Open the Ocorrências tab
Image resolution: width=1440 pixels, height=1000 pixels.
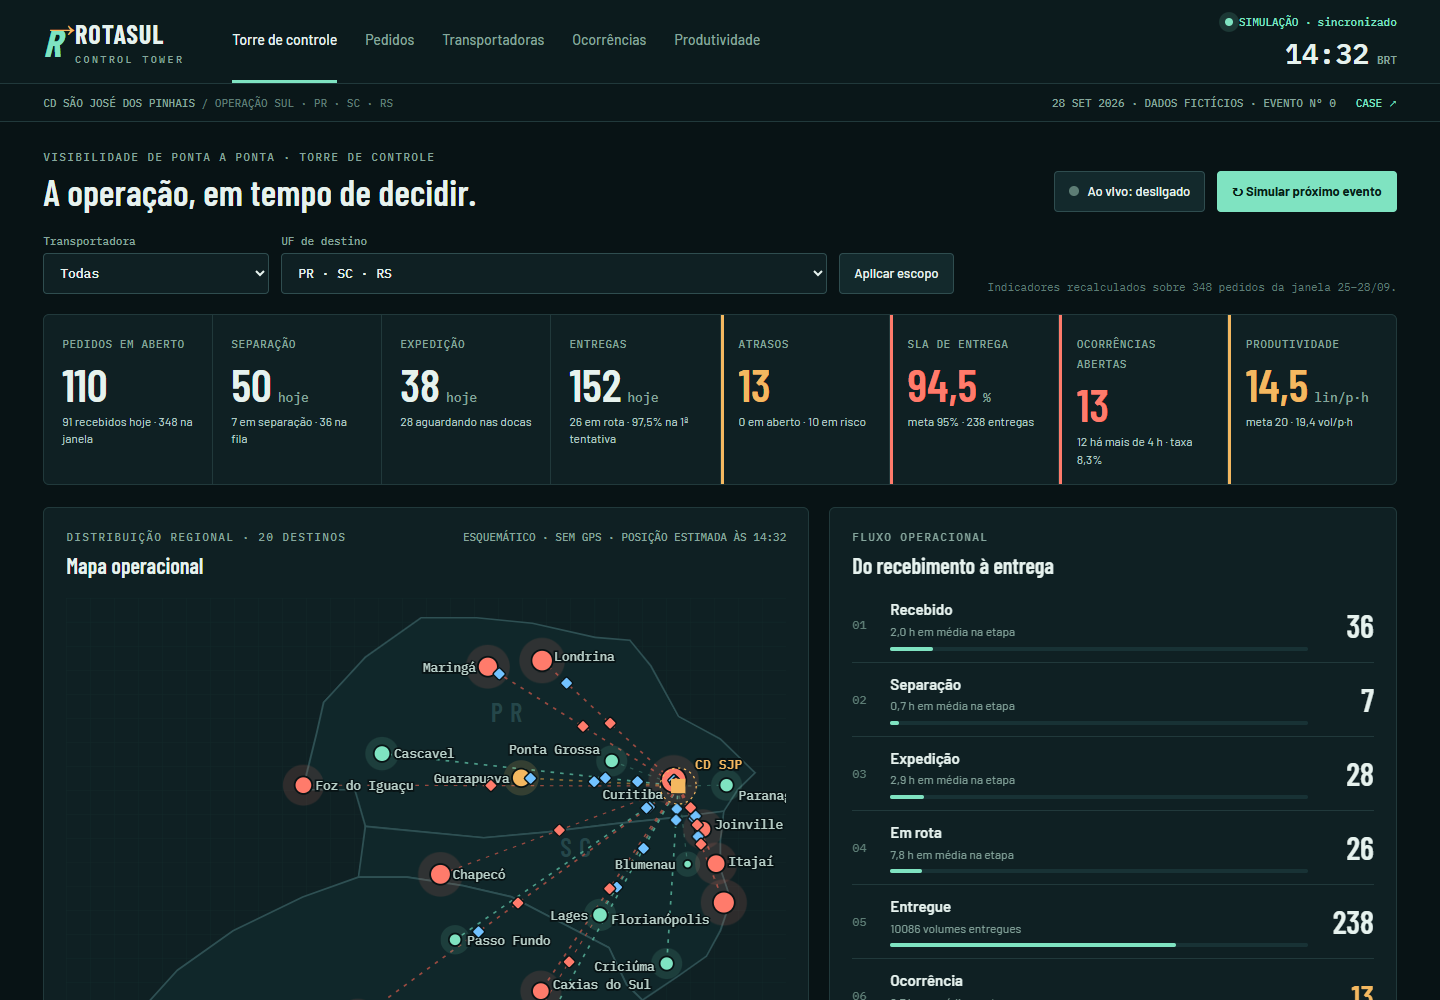(x=609, y=40)
